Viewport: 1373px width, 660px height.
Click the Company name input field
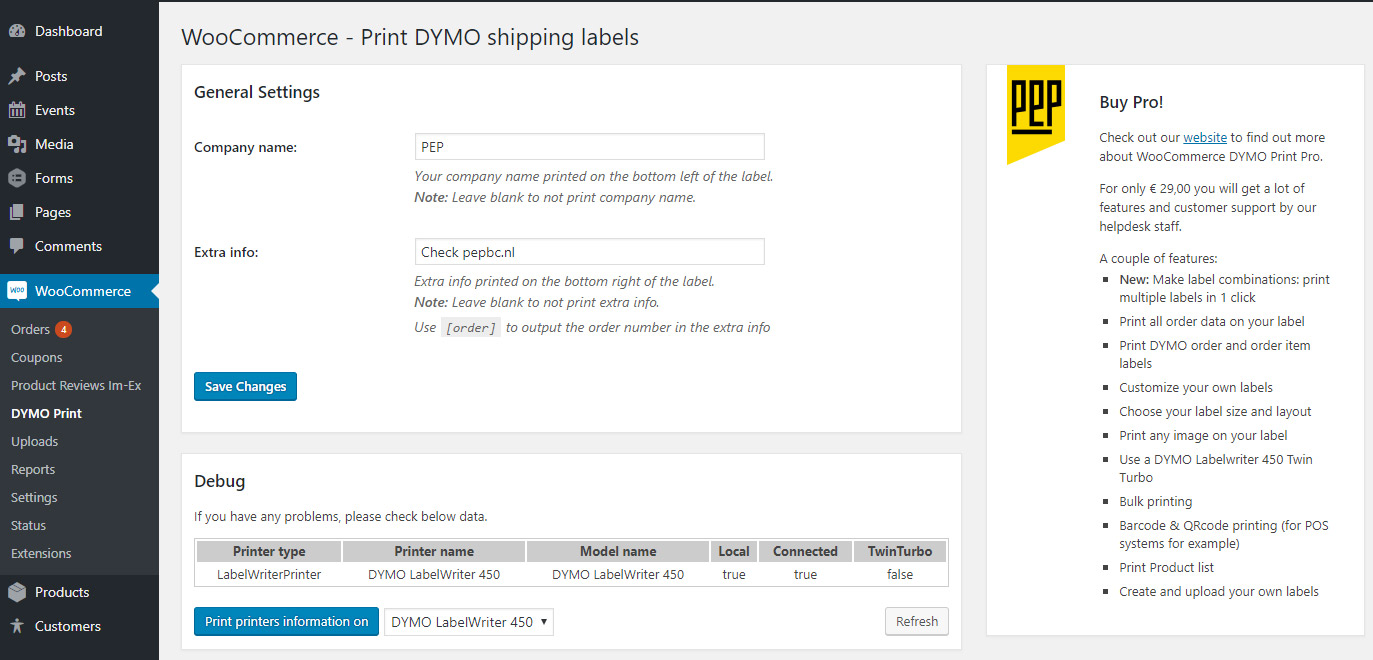589,147
